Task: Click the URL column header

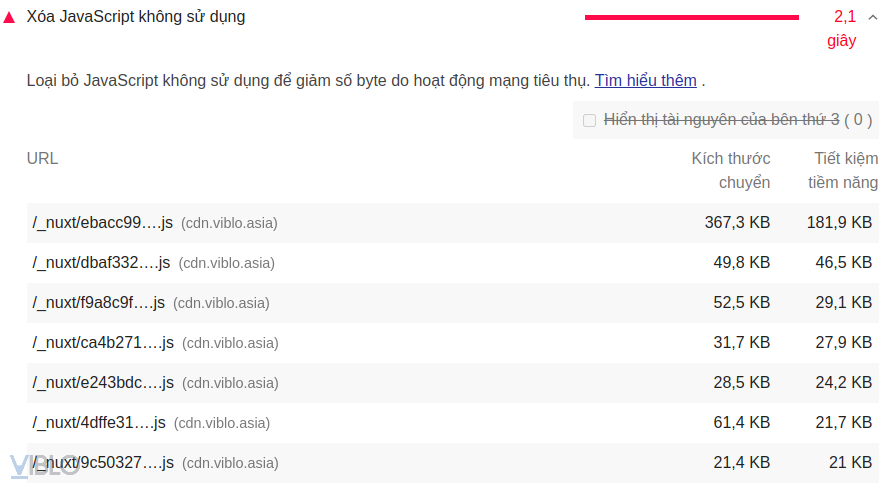Action: [x=43, y=159]
